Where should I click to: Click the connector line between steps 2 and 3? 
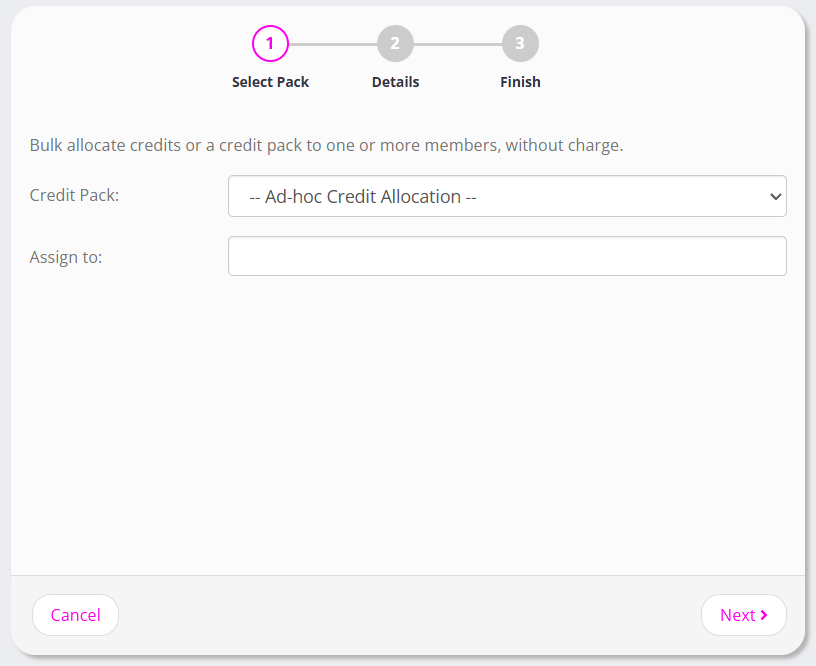(457, 44)
